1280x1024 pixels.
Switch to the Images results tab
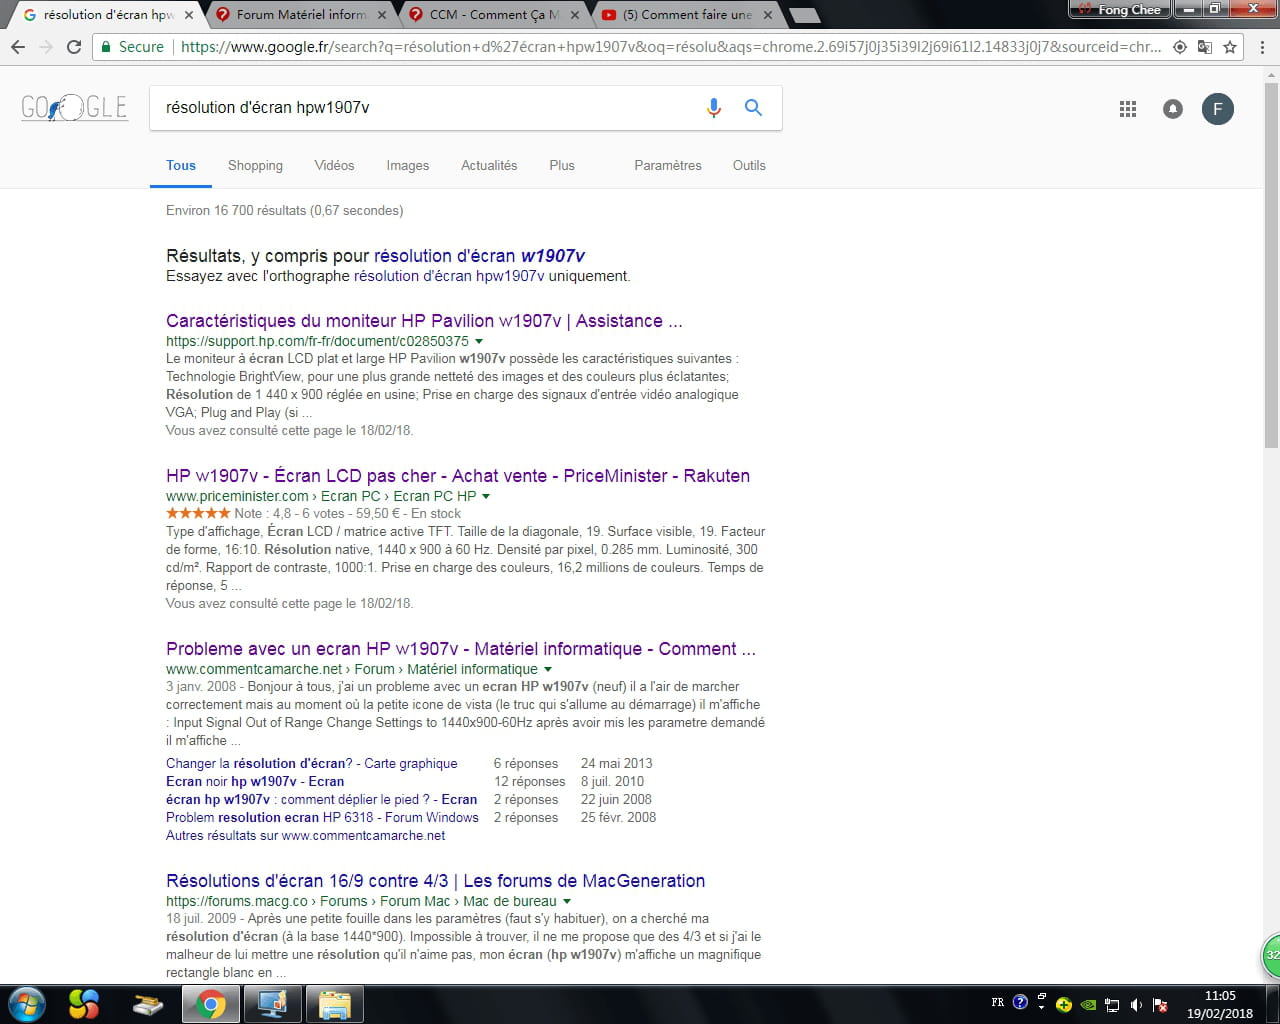(x=408, y=166)
